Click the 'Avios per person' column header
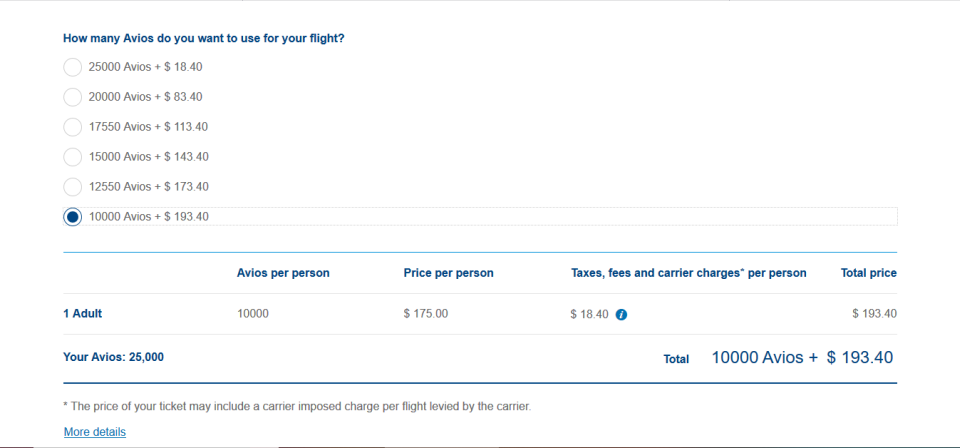 pyautogui.click(x=283, y=273)
